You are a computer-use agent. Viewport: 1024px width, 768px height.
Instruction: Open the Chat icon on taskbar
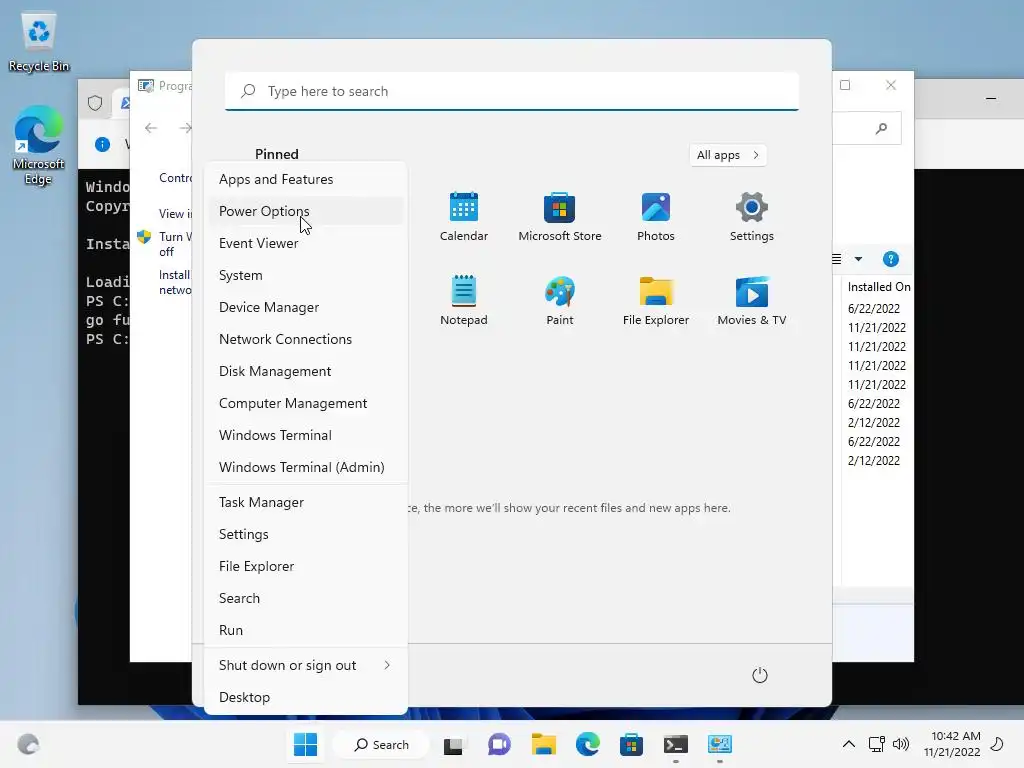coord(499,744)
